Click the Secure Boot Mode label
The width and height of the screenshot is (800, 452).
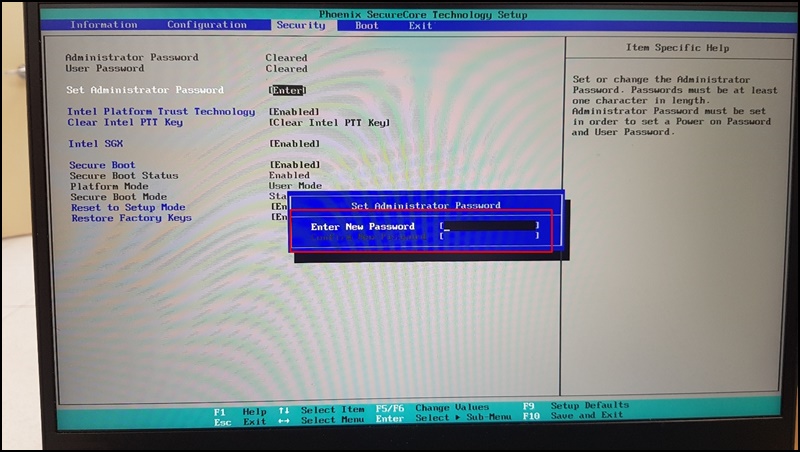coord(118,197)
